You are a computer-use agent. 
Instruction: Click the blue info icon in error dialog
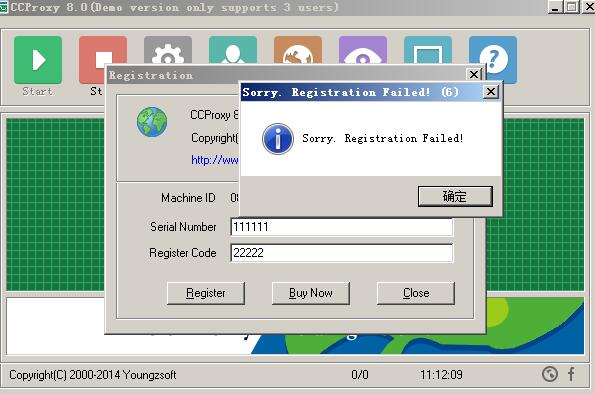(x=278, y=139)
